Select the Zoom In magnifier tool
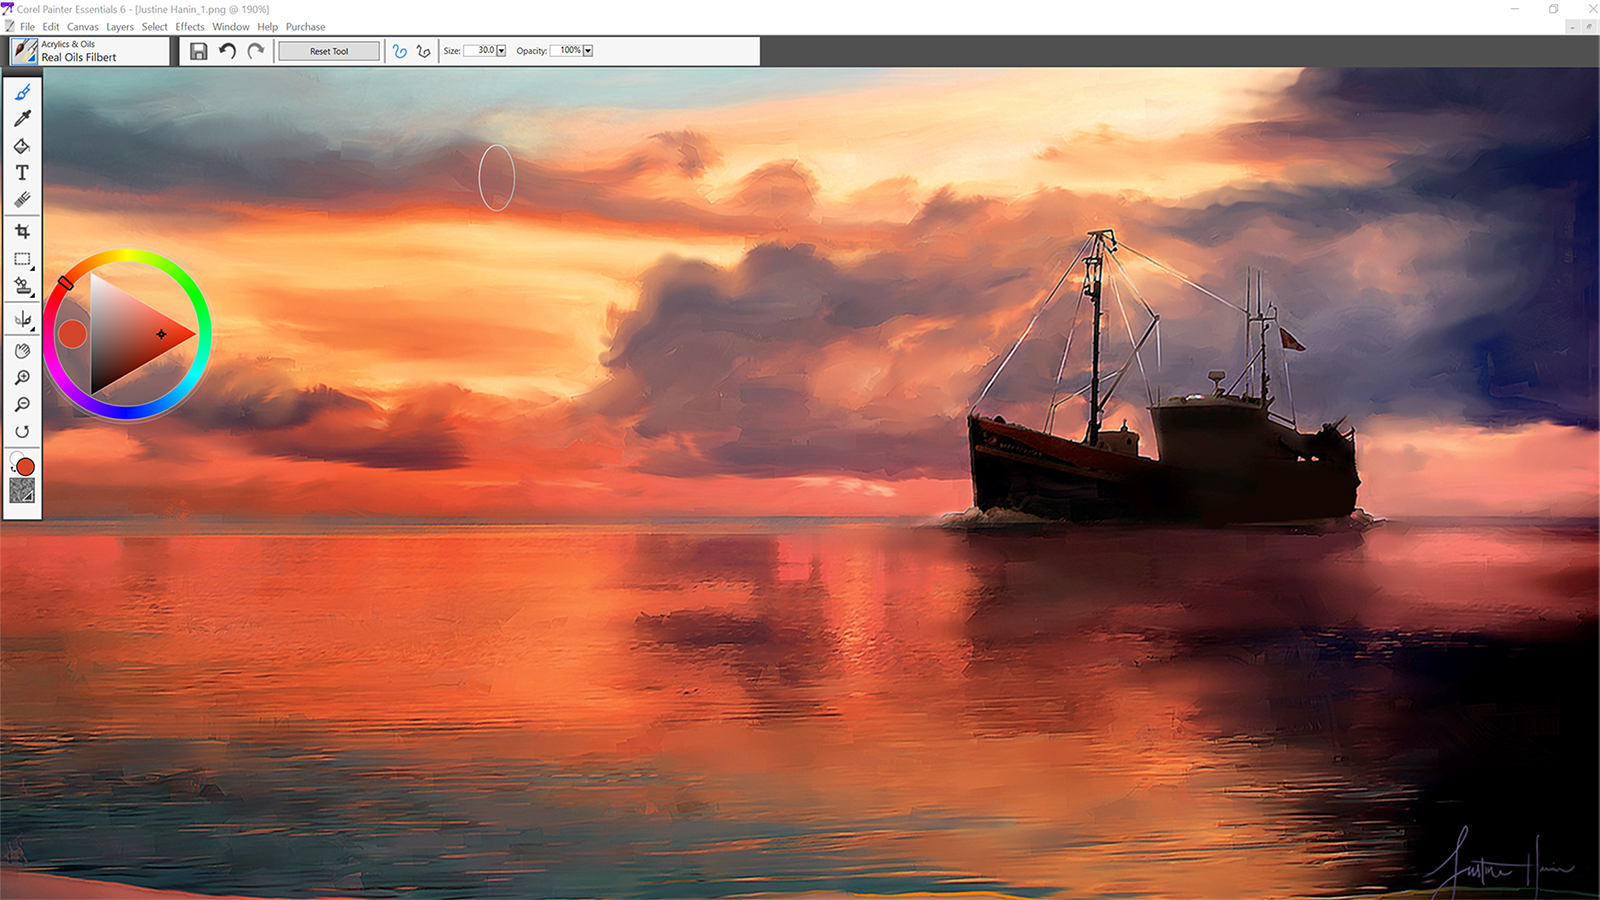The height and width of the screenshot is (900, 1600). tap(22, 377)
